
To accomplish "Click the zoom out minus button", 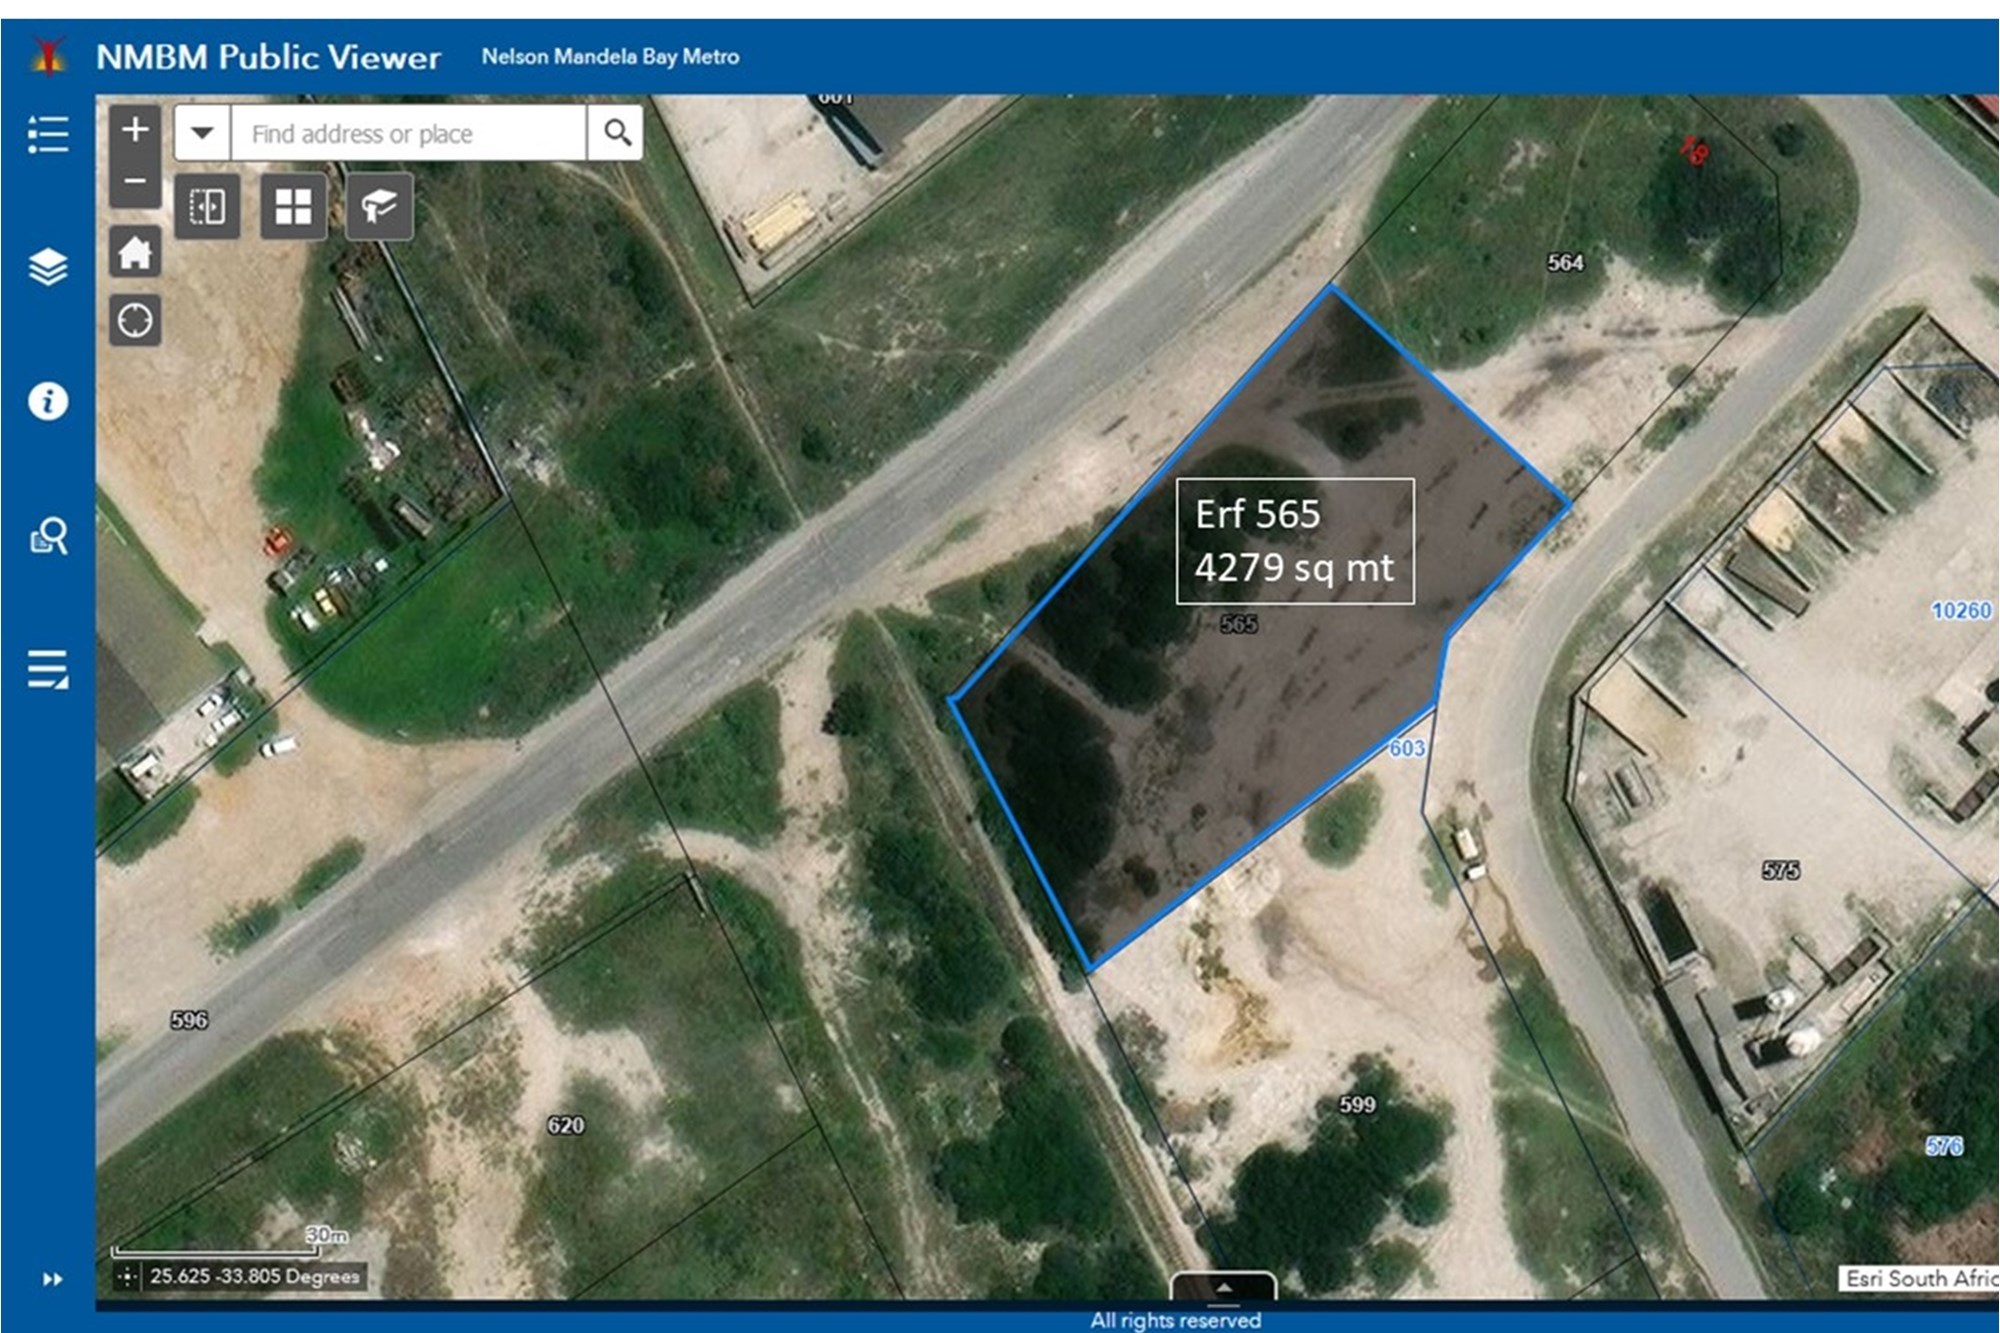I will click(x=135, y=181).
